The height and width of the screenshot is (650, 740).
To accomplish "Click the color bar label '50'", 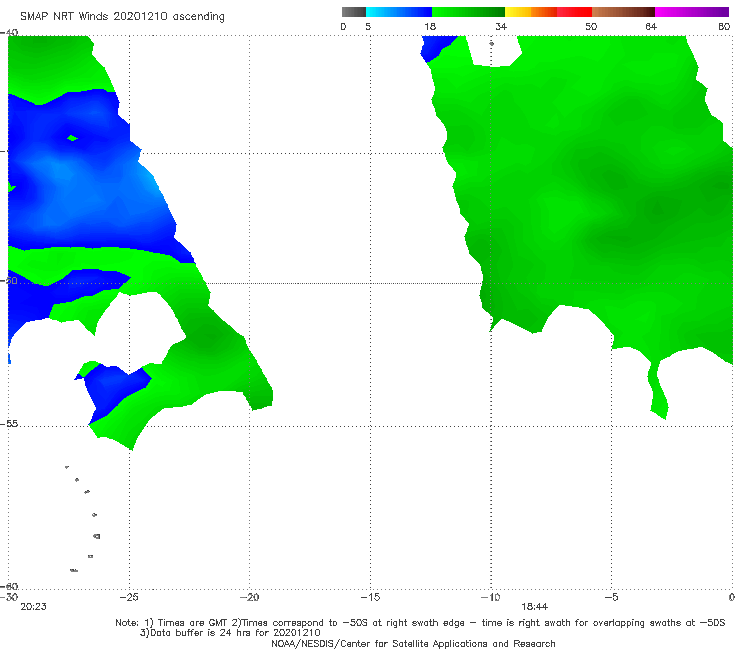I will pyautogui.click(x=591, y=26).
